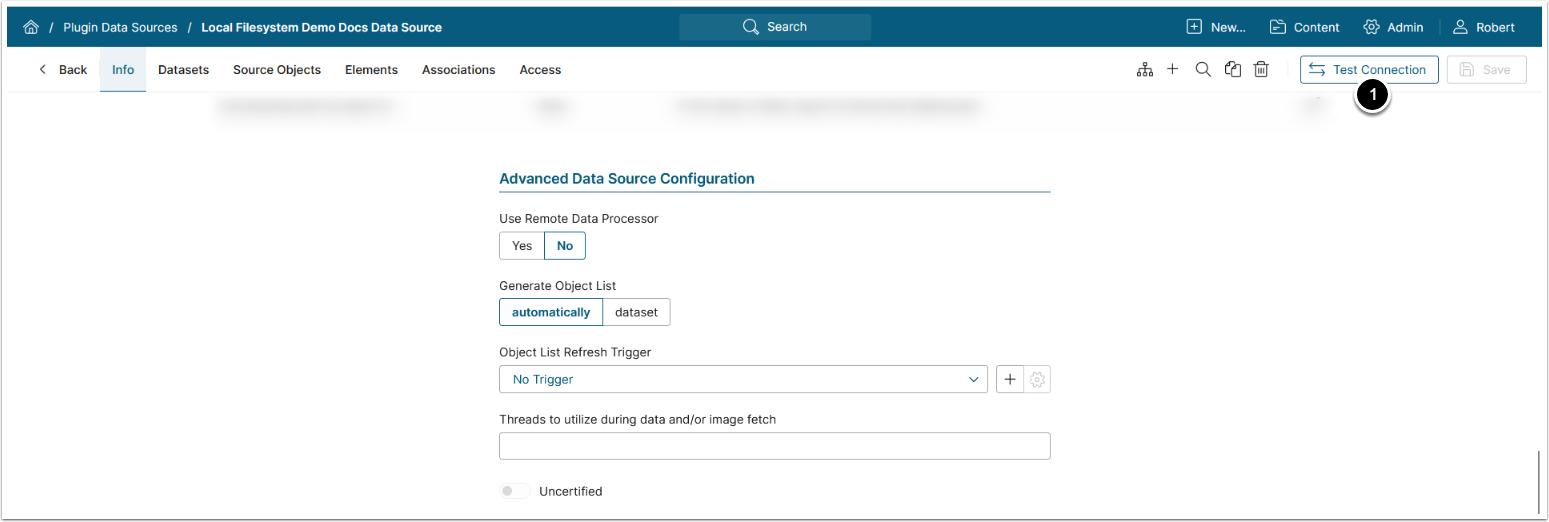Click the plus icon in the toolbar

click(1173, 70)
